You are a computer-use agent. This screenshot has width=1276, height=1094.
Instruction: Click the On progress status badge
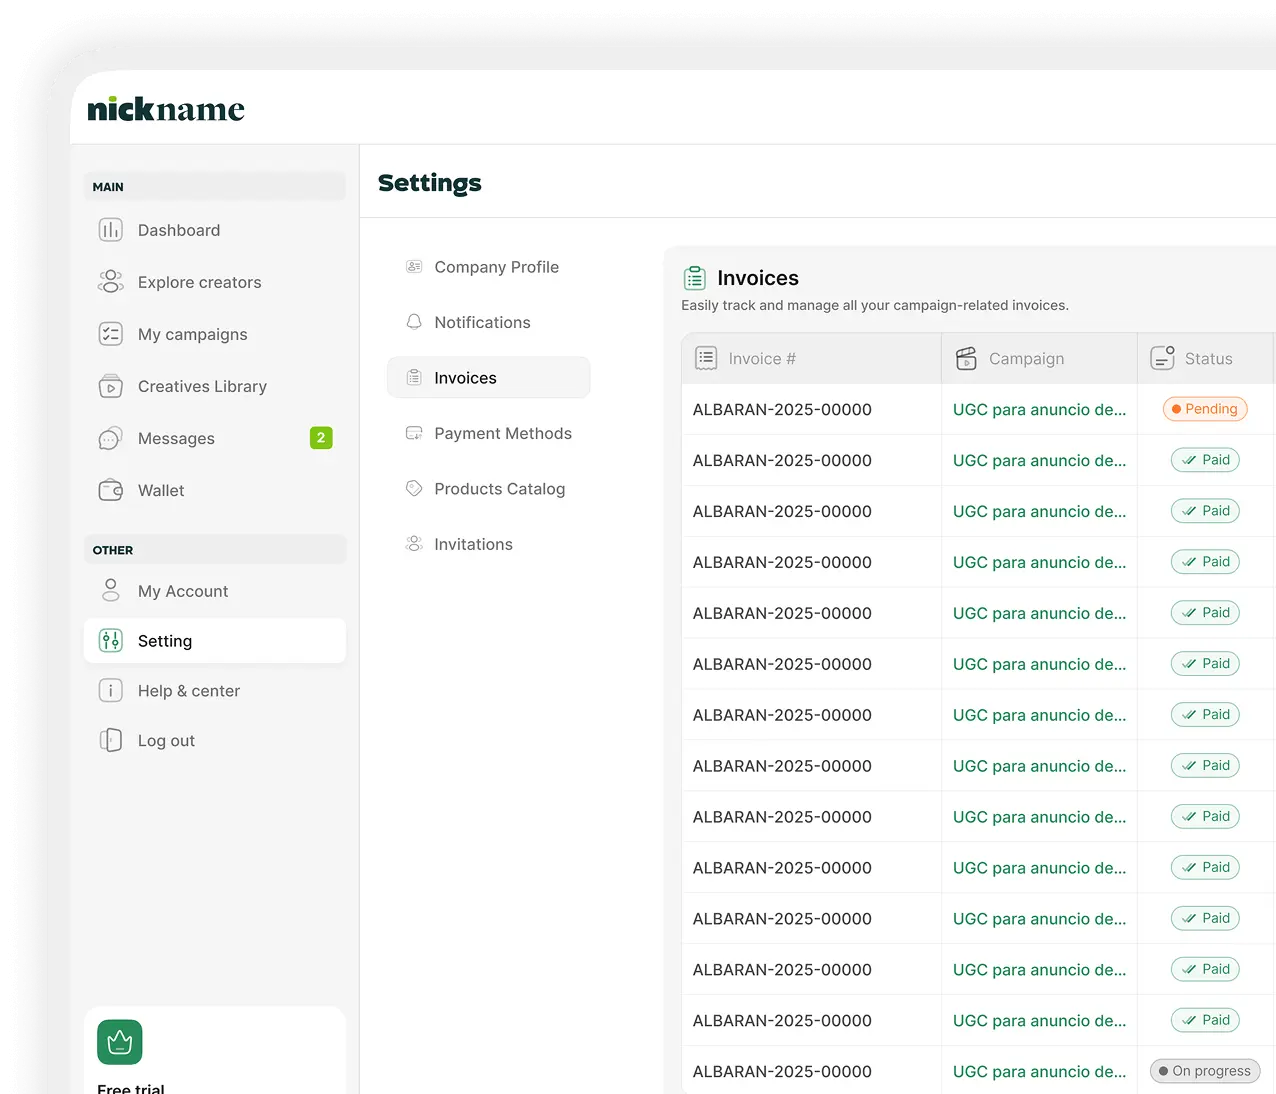coord(1205,1071)
